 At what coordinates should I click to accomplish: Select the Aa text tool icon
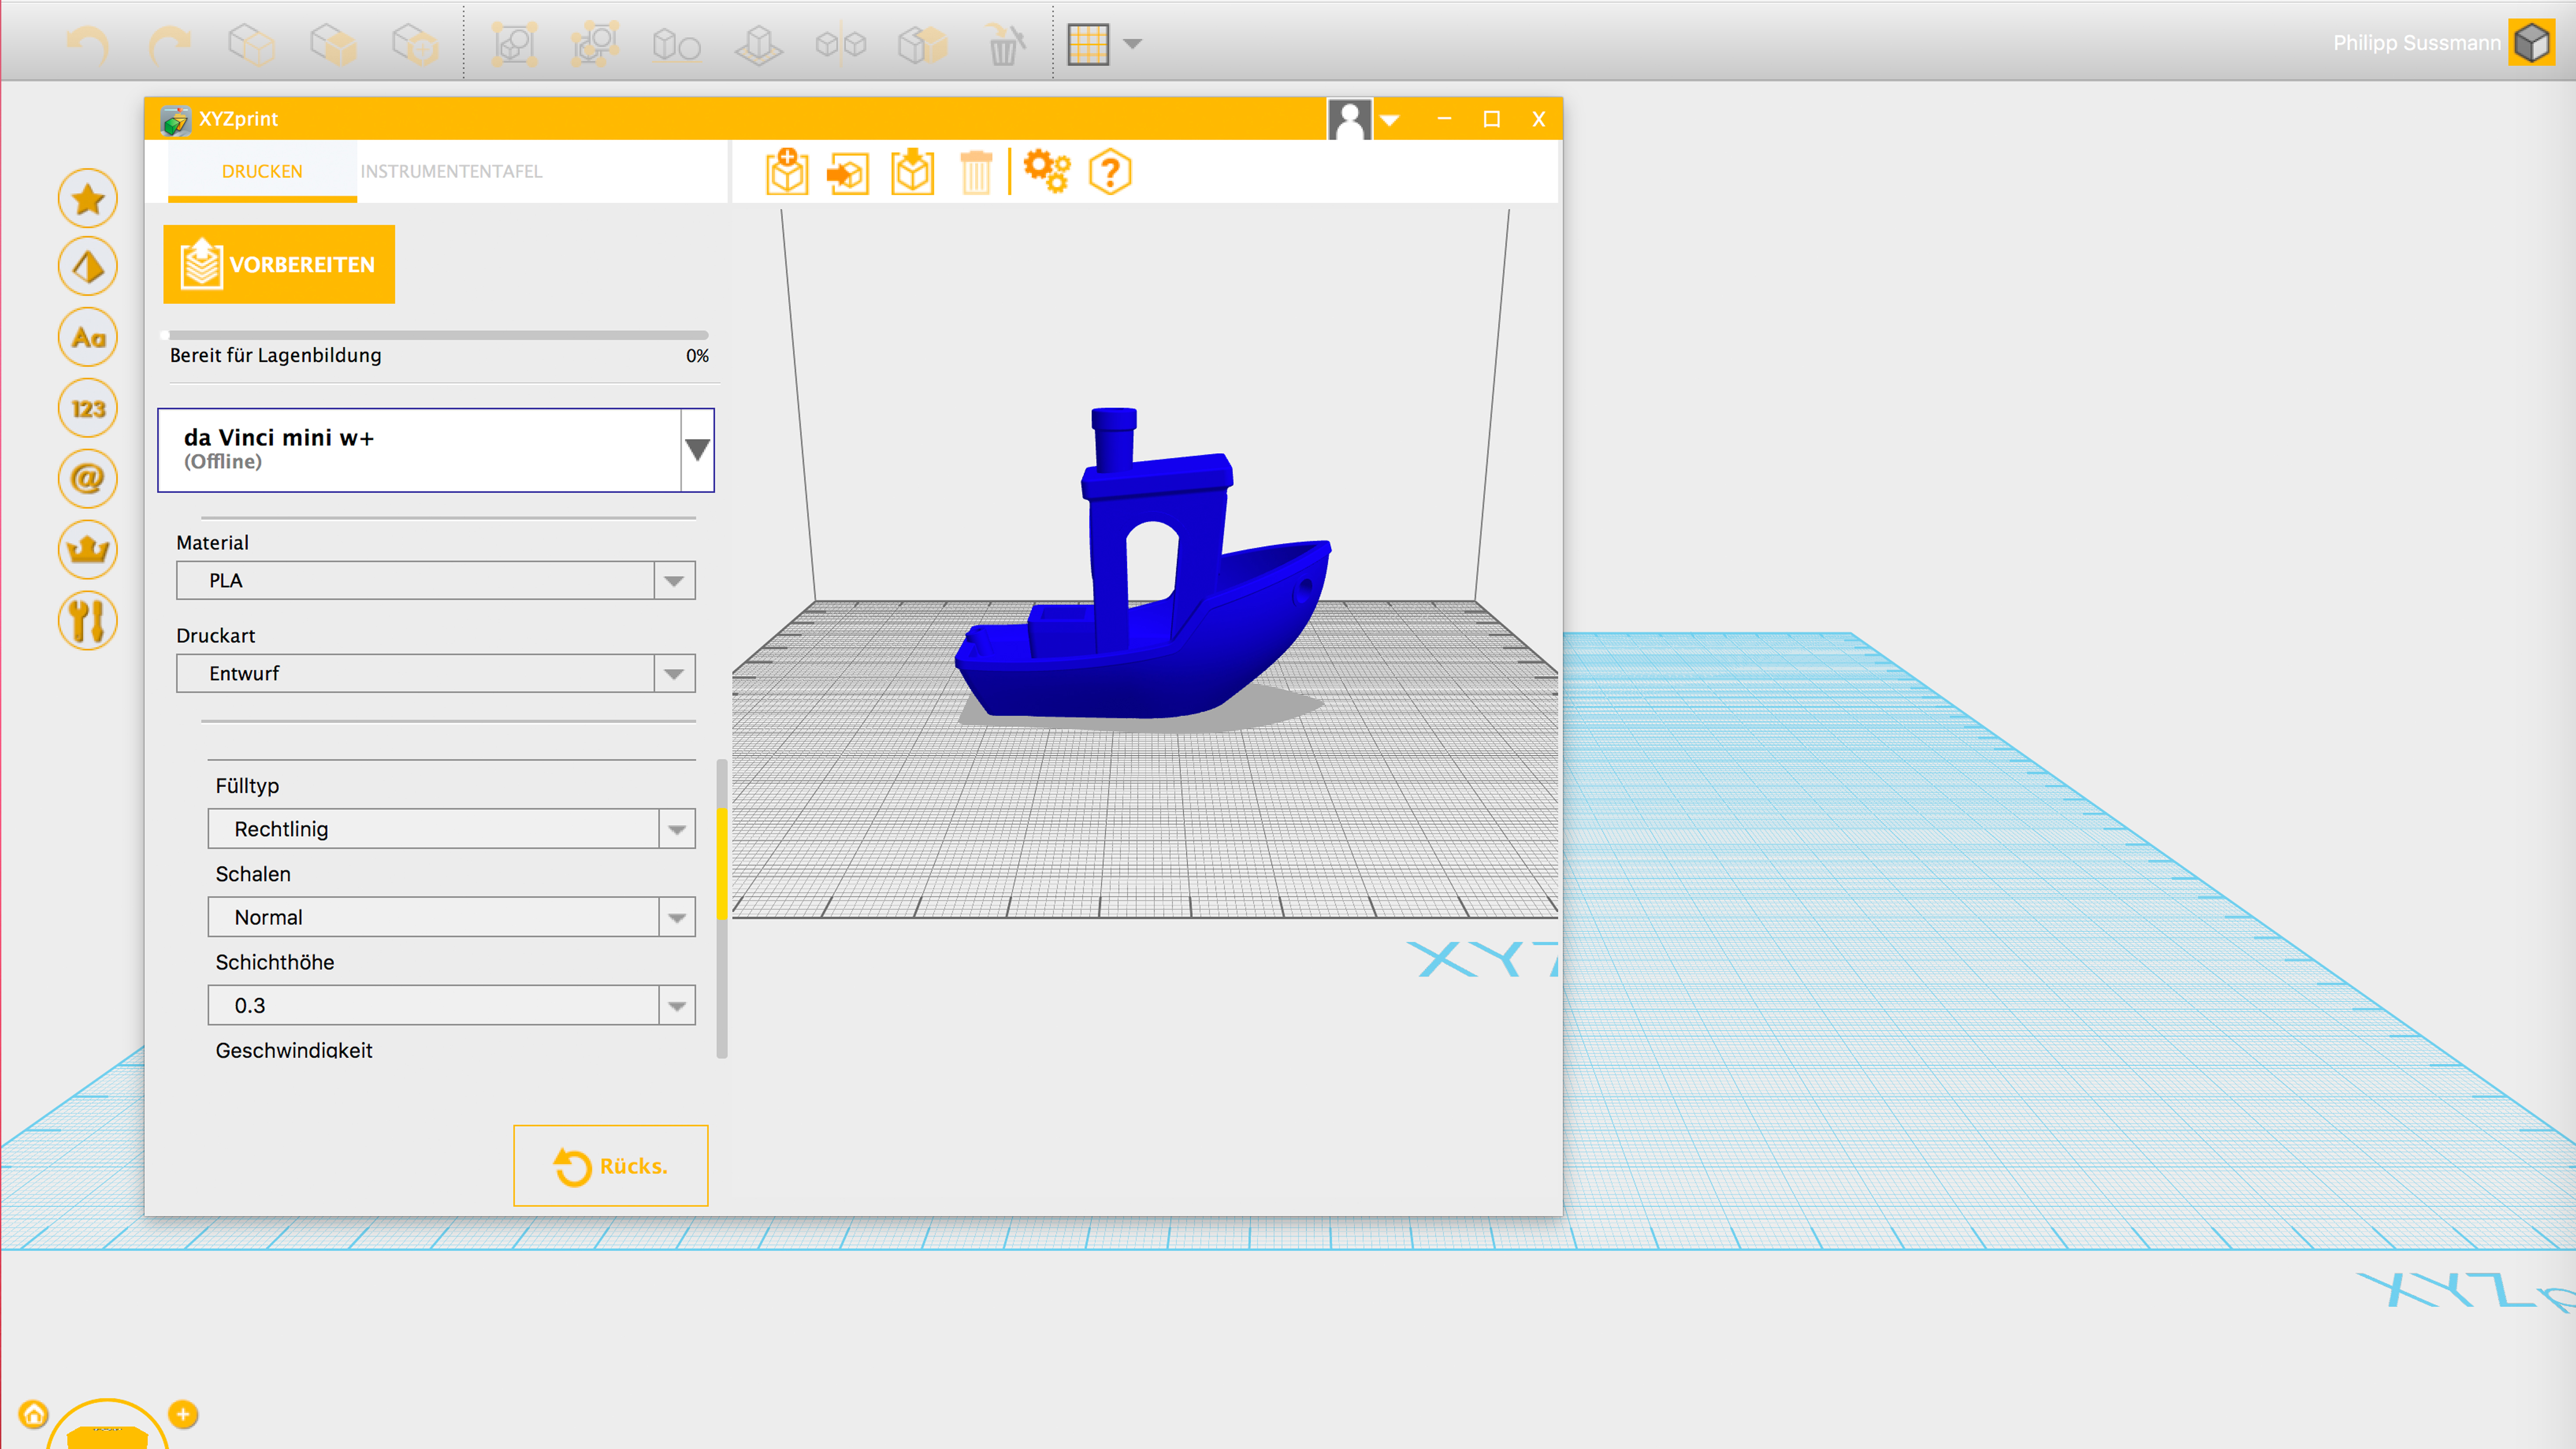[88, 338]
